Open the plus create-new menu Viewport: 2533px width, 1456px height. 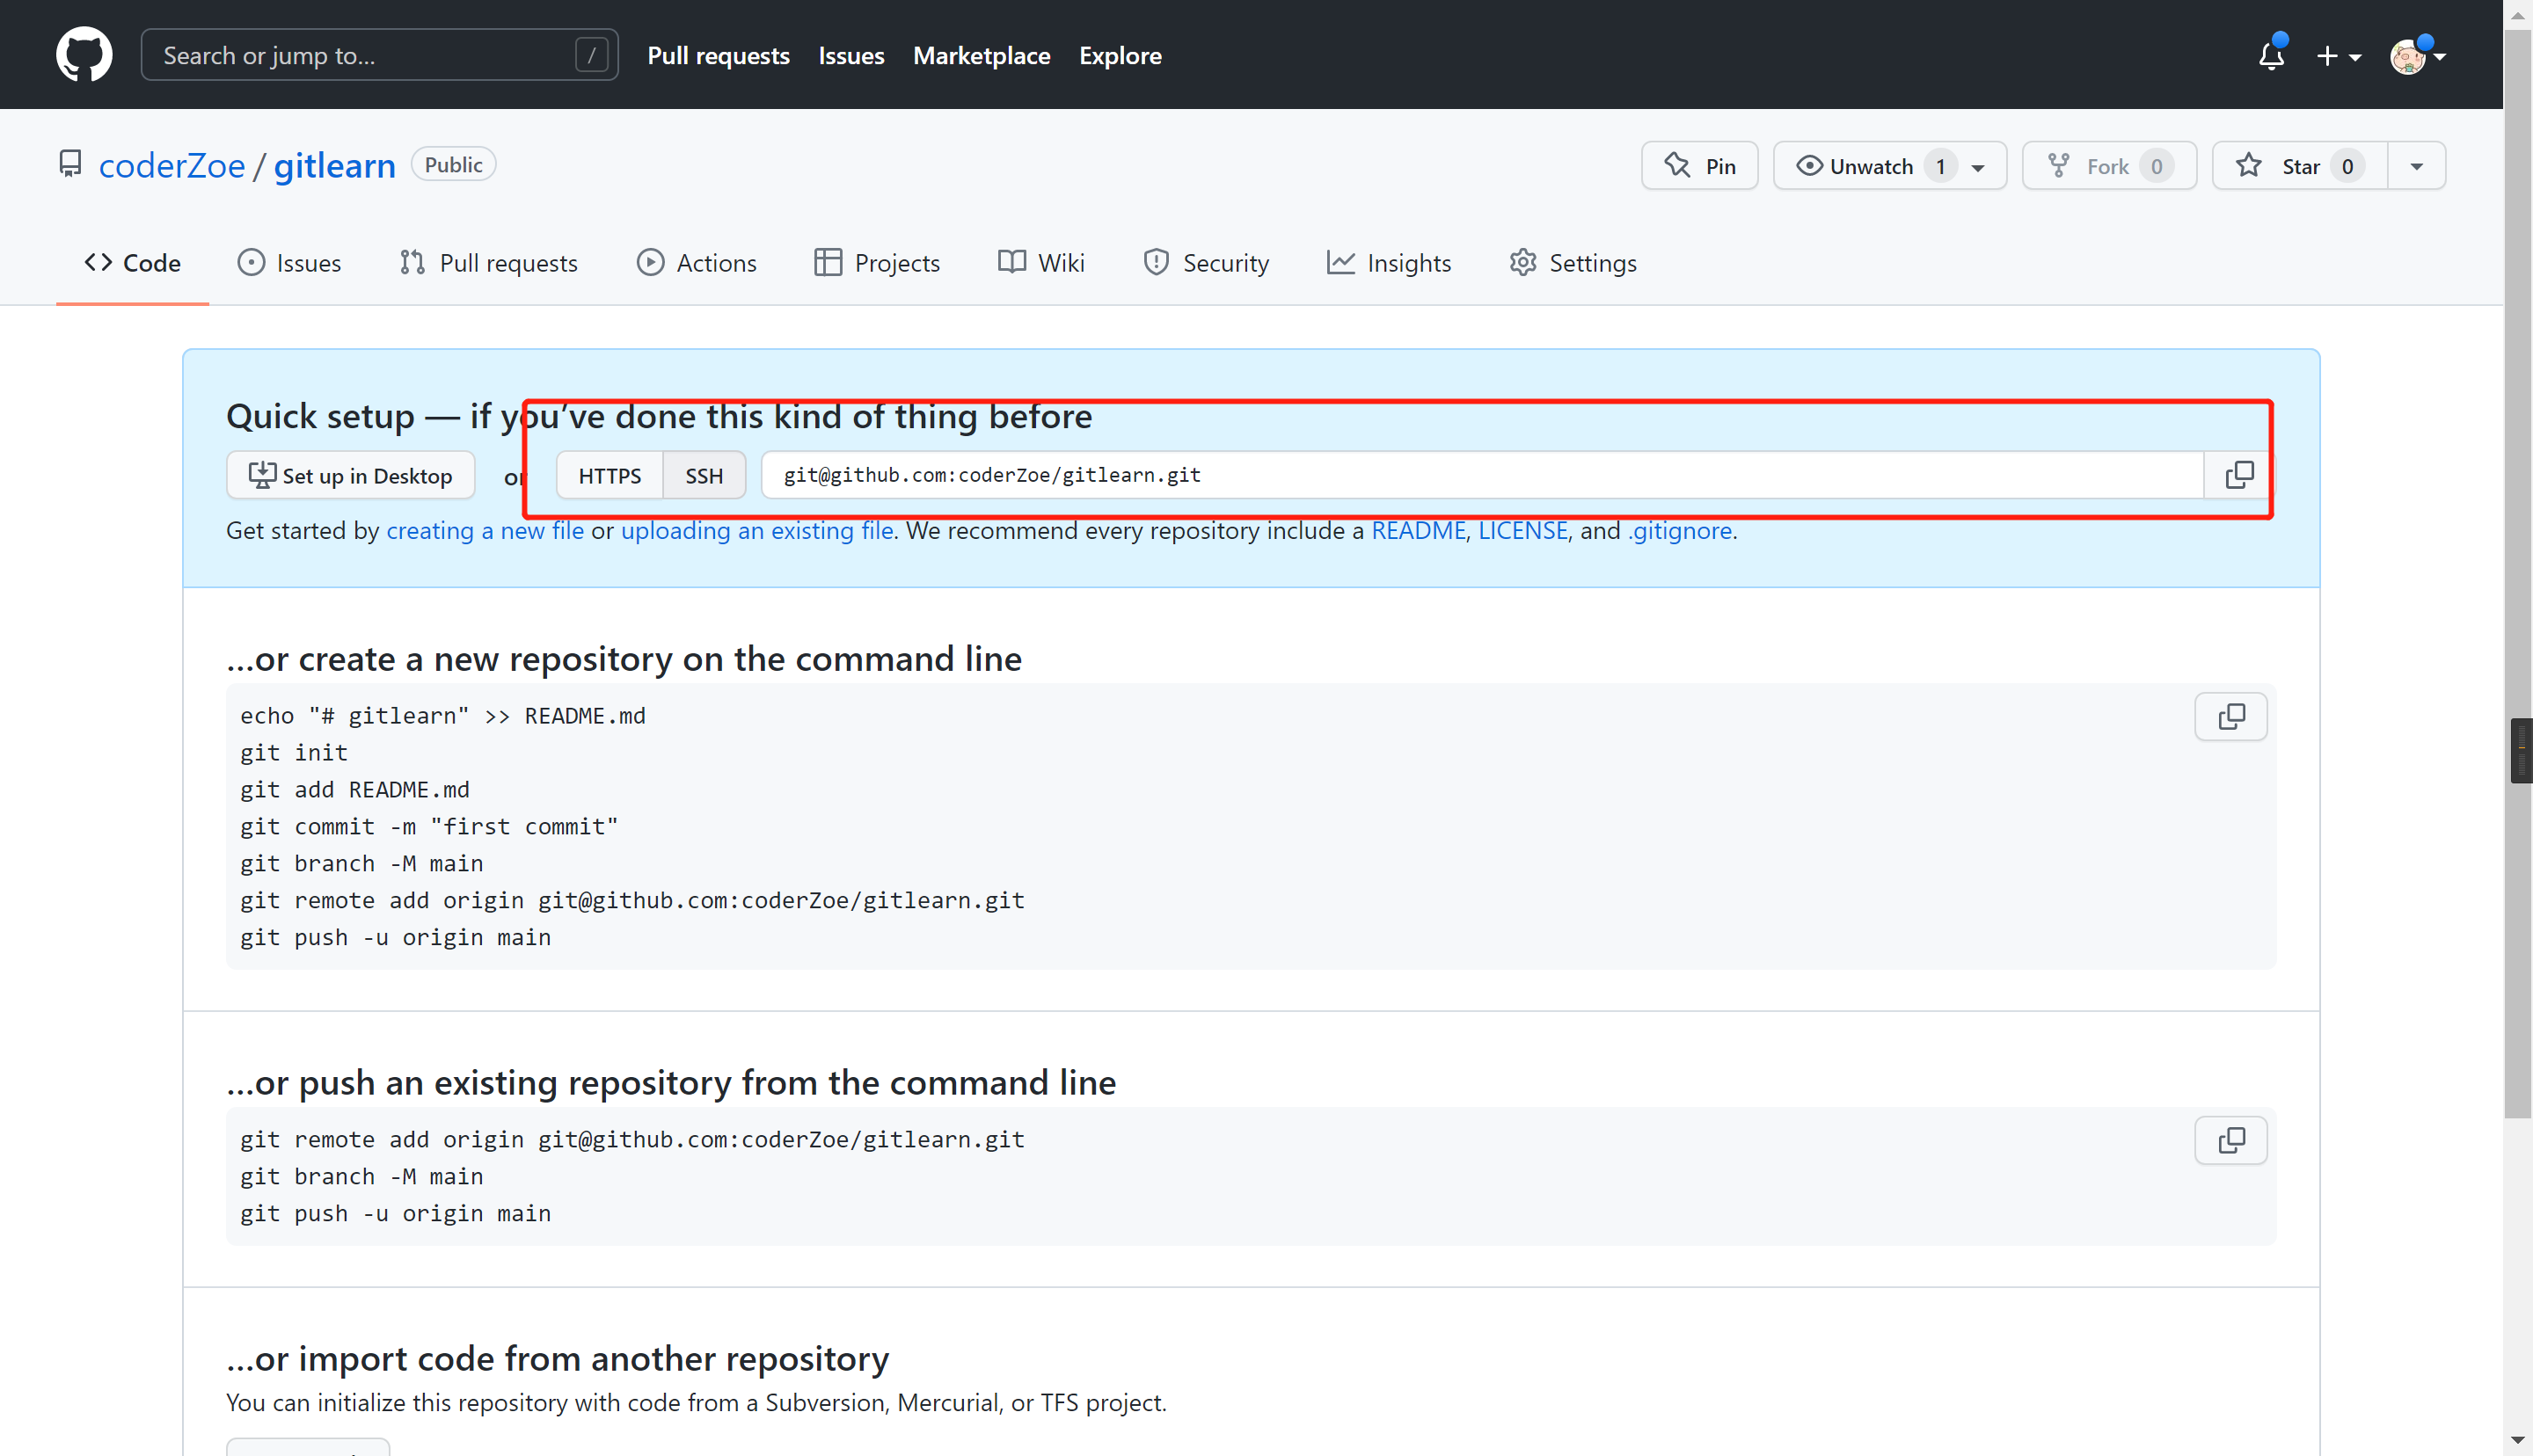[2338, 56]
